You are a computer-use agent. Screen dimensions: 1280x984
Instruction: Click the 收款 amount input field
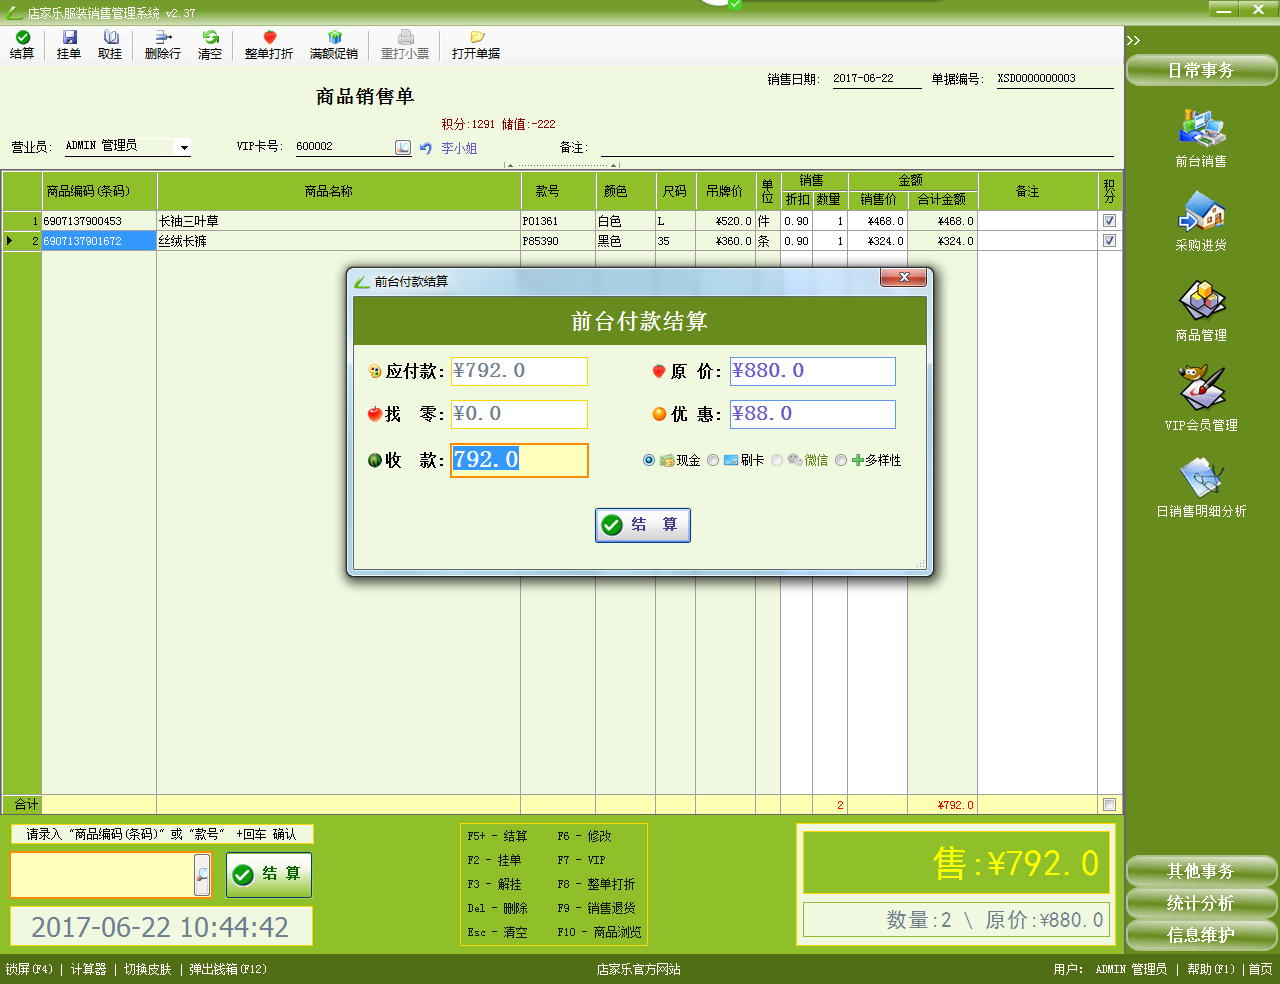[519, 460]
